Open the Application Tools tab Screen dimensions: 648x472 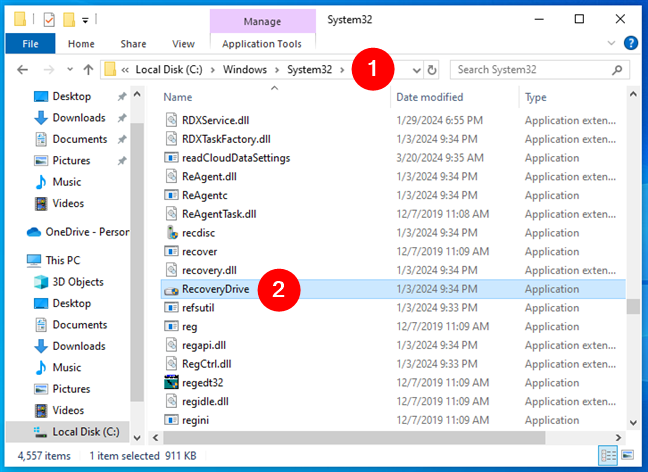coord(262,44)
